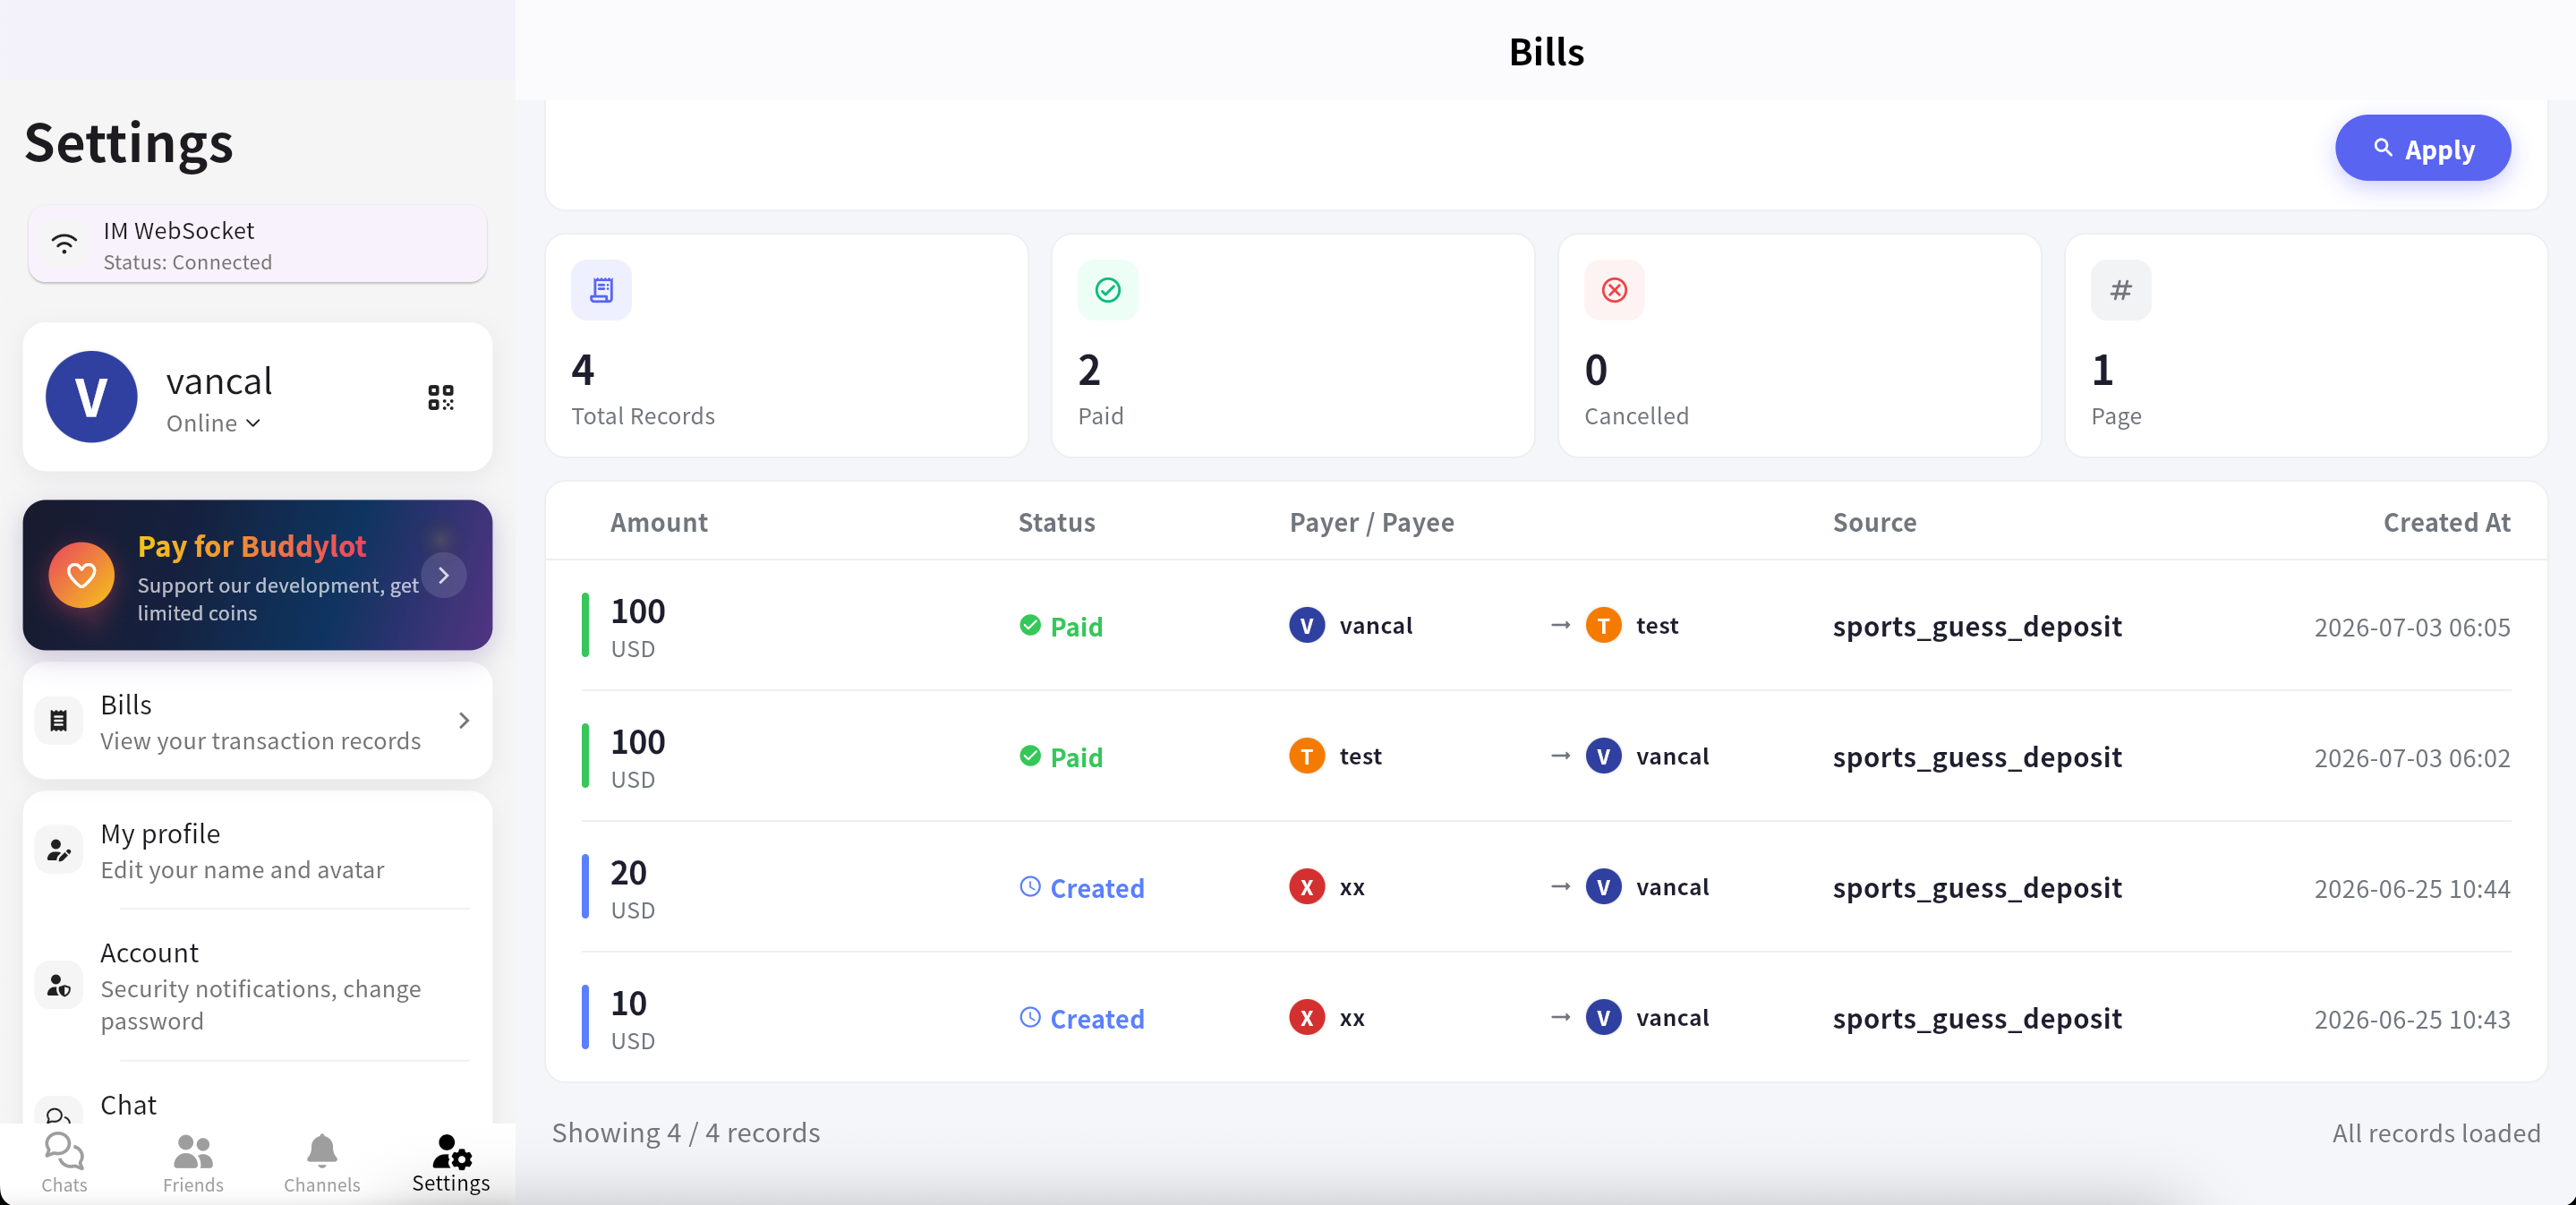The width and height of the screenshot is (2576, 1205).
Task: Switch to the Friends tab
Action: click(193, 1163)
